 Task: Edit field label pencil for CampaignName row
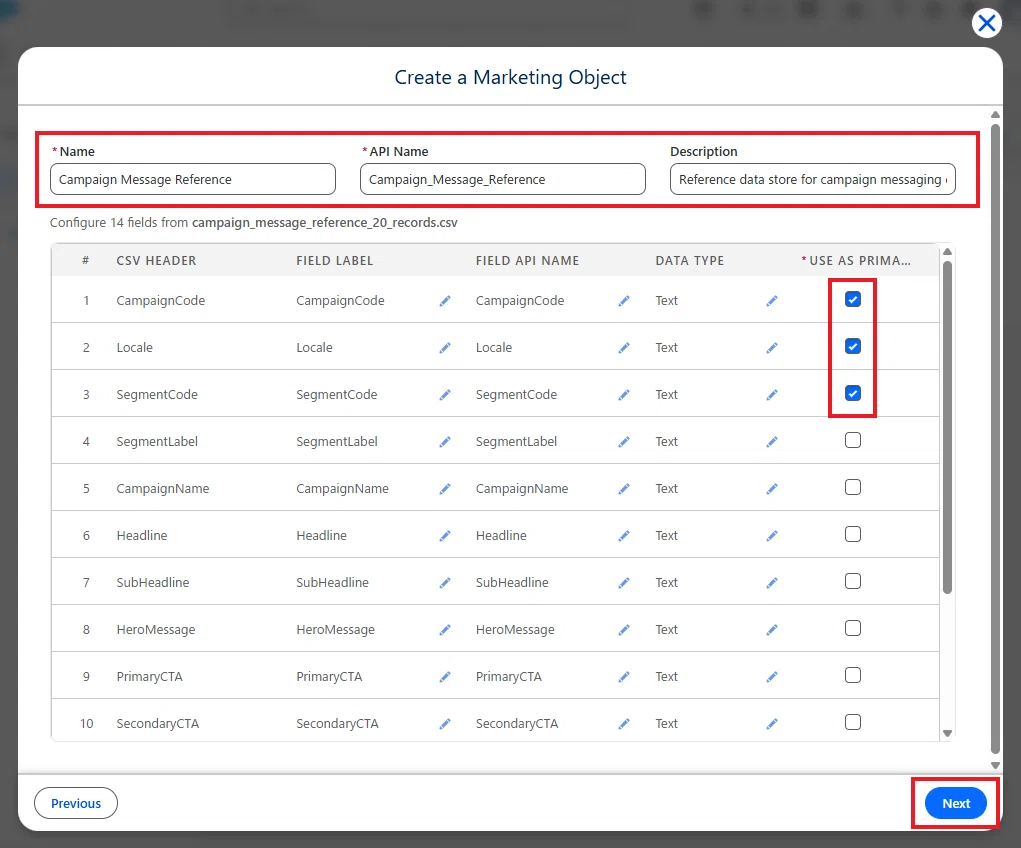point(445,488)
